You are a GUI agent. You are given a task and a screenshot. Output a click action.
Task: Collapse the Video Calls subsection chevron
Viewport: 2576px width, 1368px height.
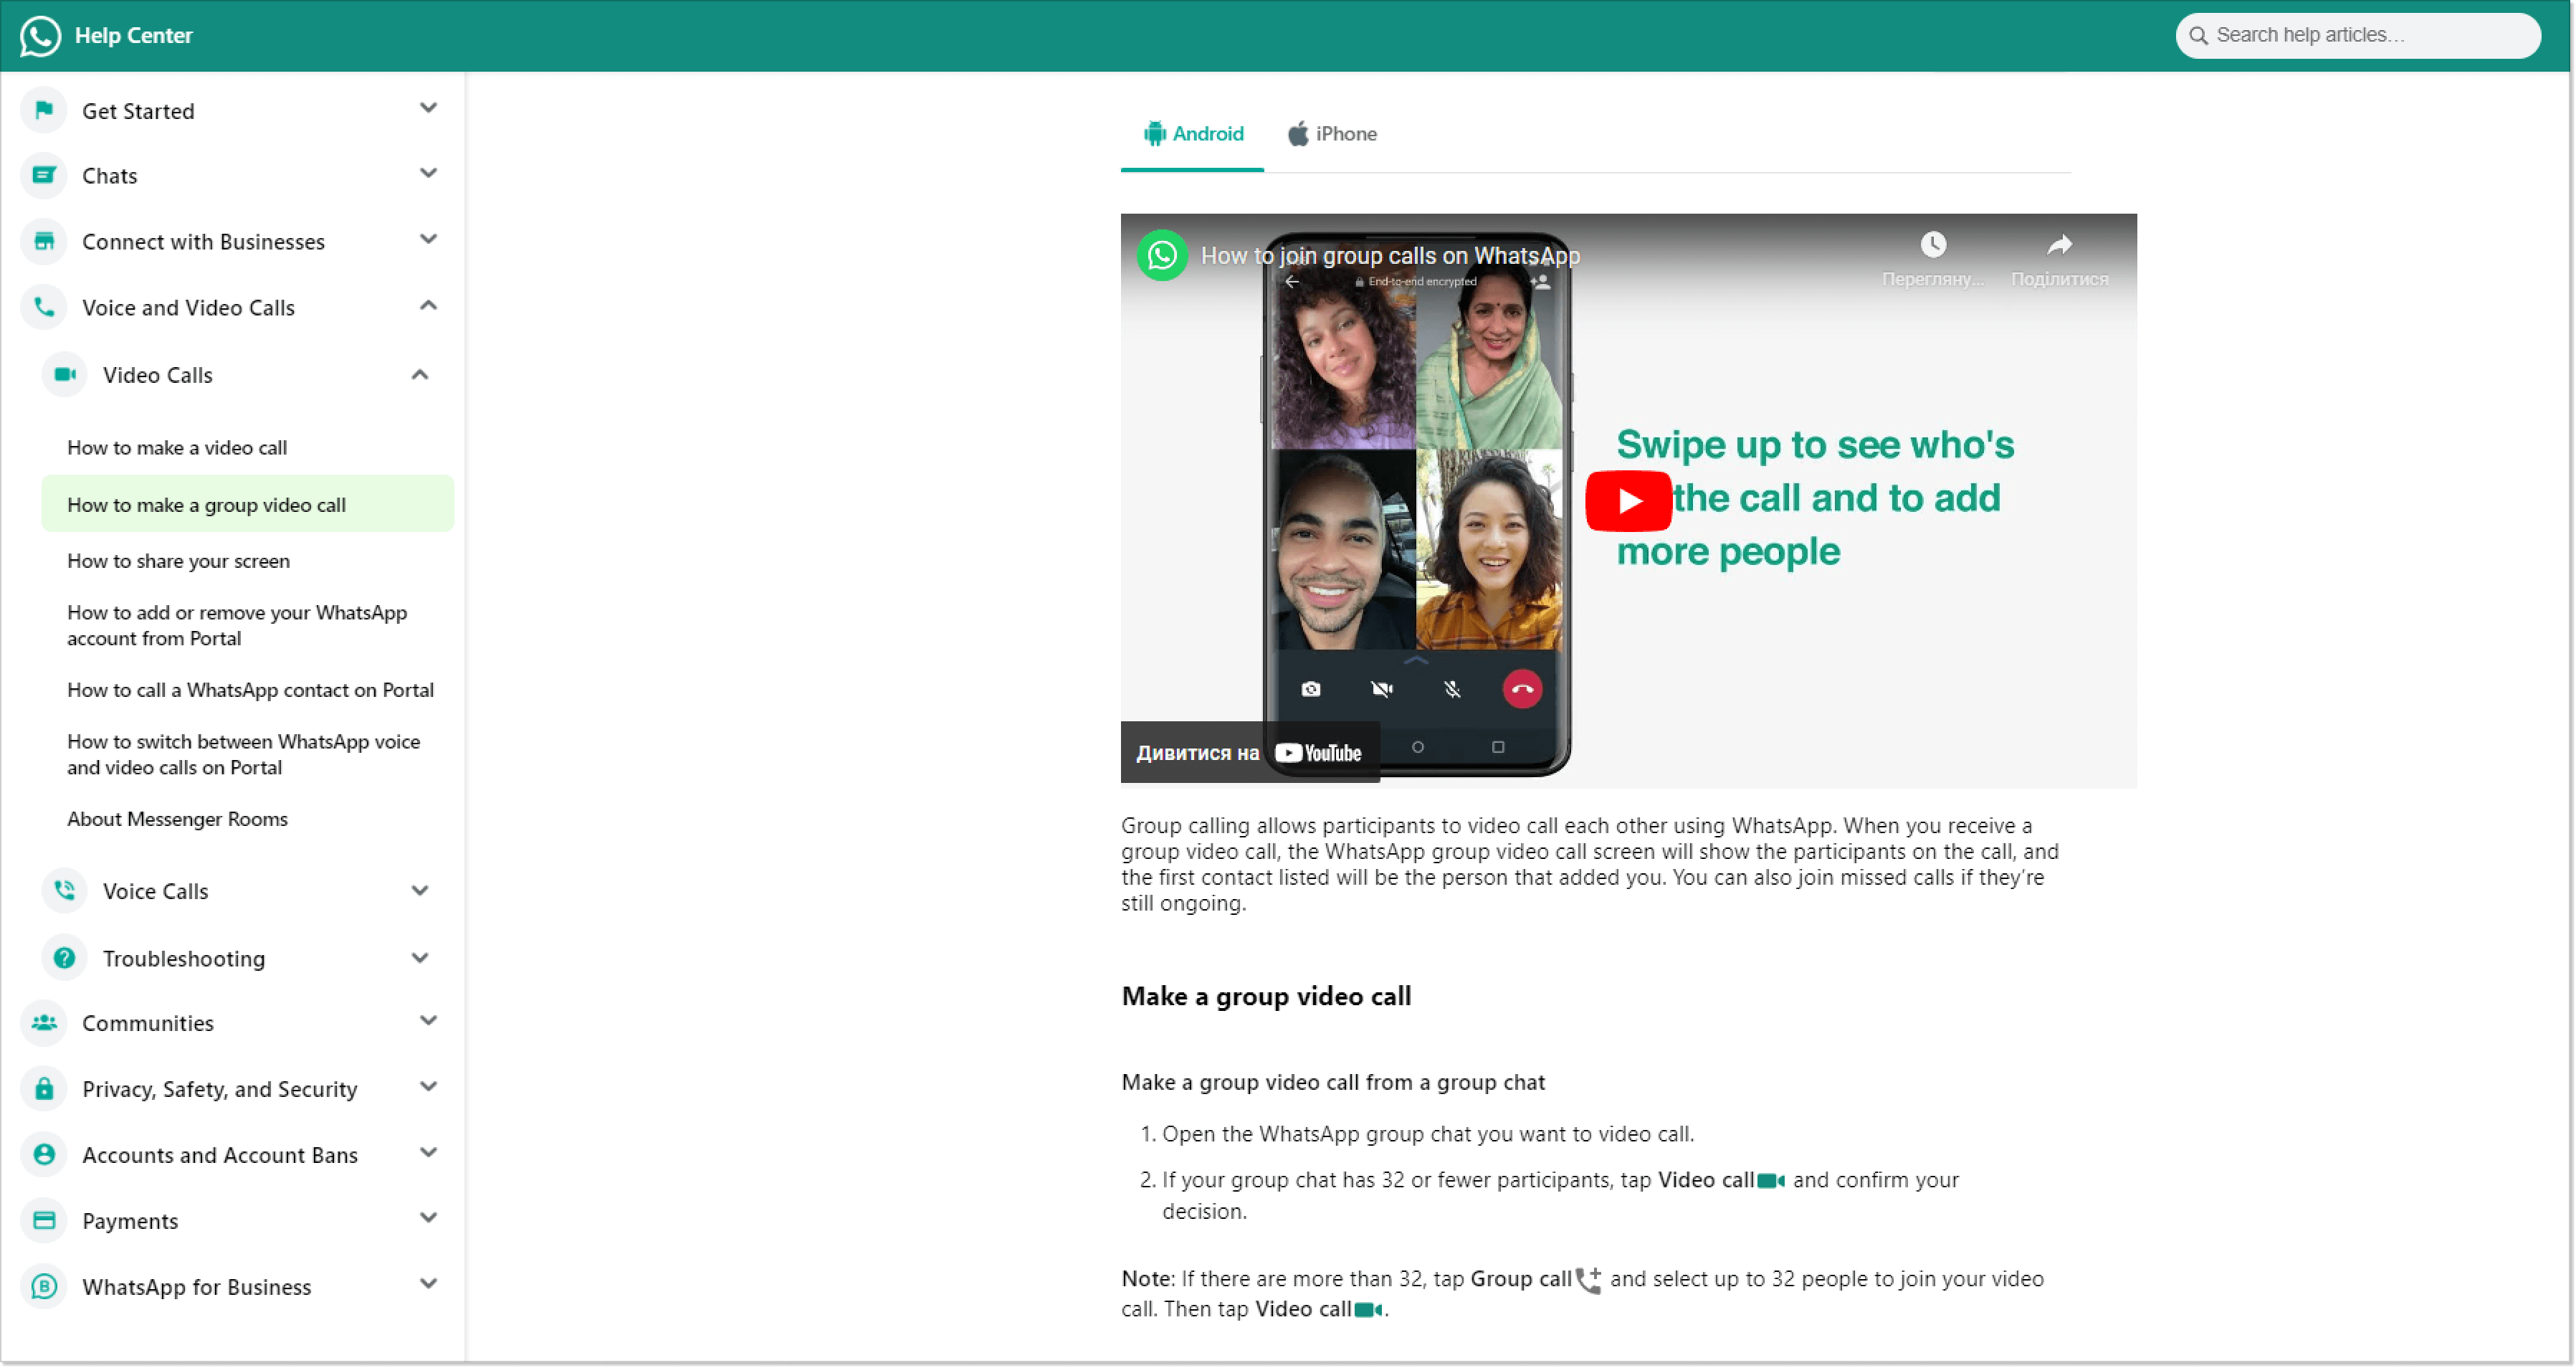pos(420,375)
